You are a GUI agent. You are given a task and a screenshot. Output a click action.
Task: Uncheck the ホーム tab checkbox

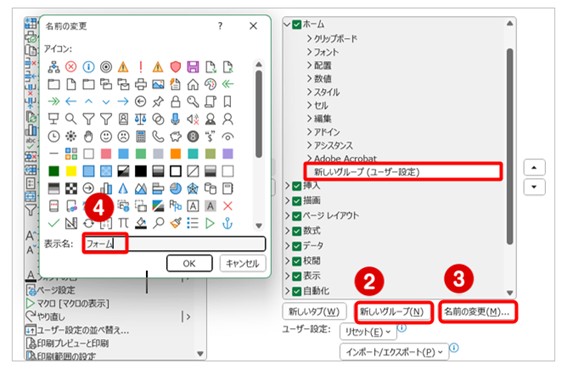coord(297,25)
